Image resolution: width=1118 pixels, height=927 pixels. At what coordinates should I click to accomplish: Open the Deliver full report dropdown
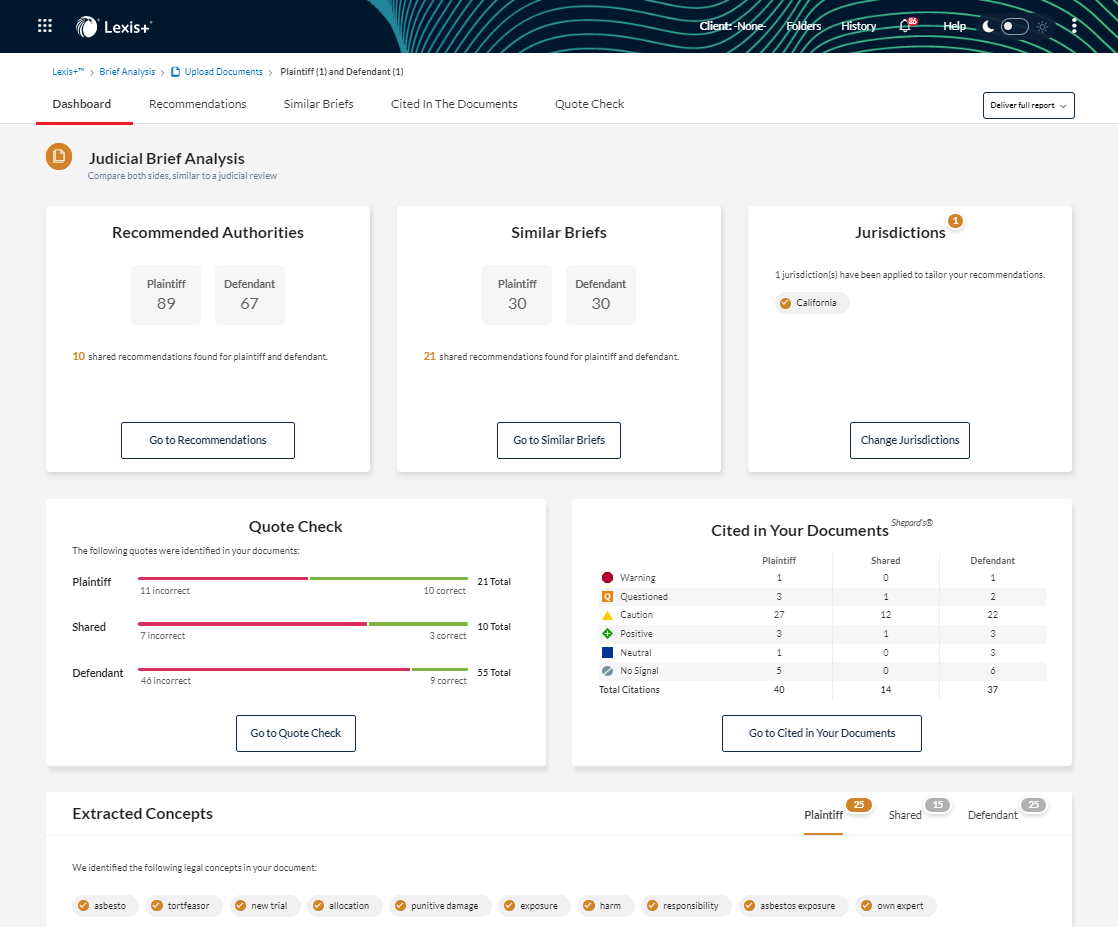point(1028,104)
